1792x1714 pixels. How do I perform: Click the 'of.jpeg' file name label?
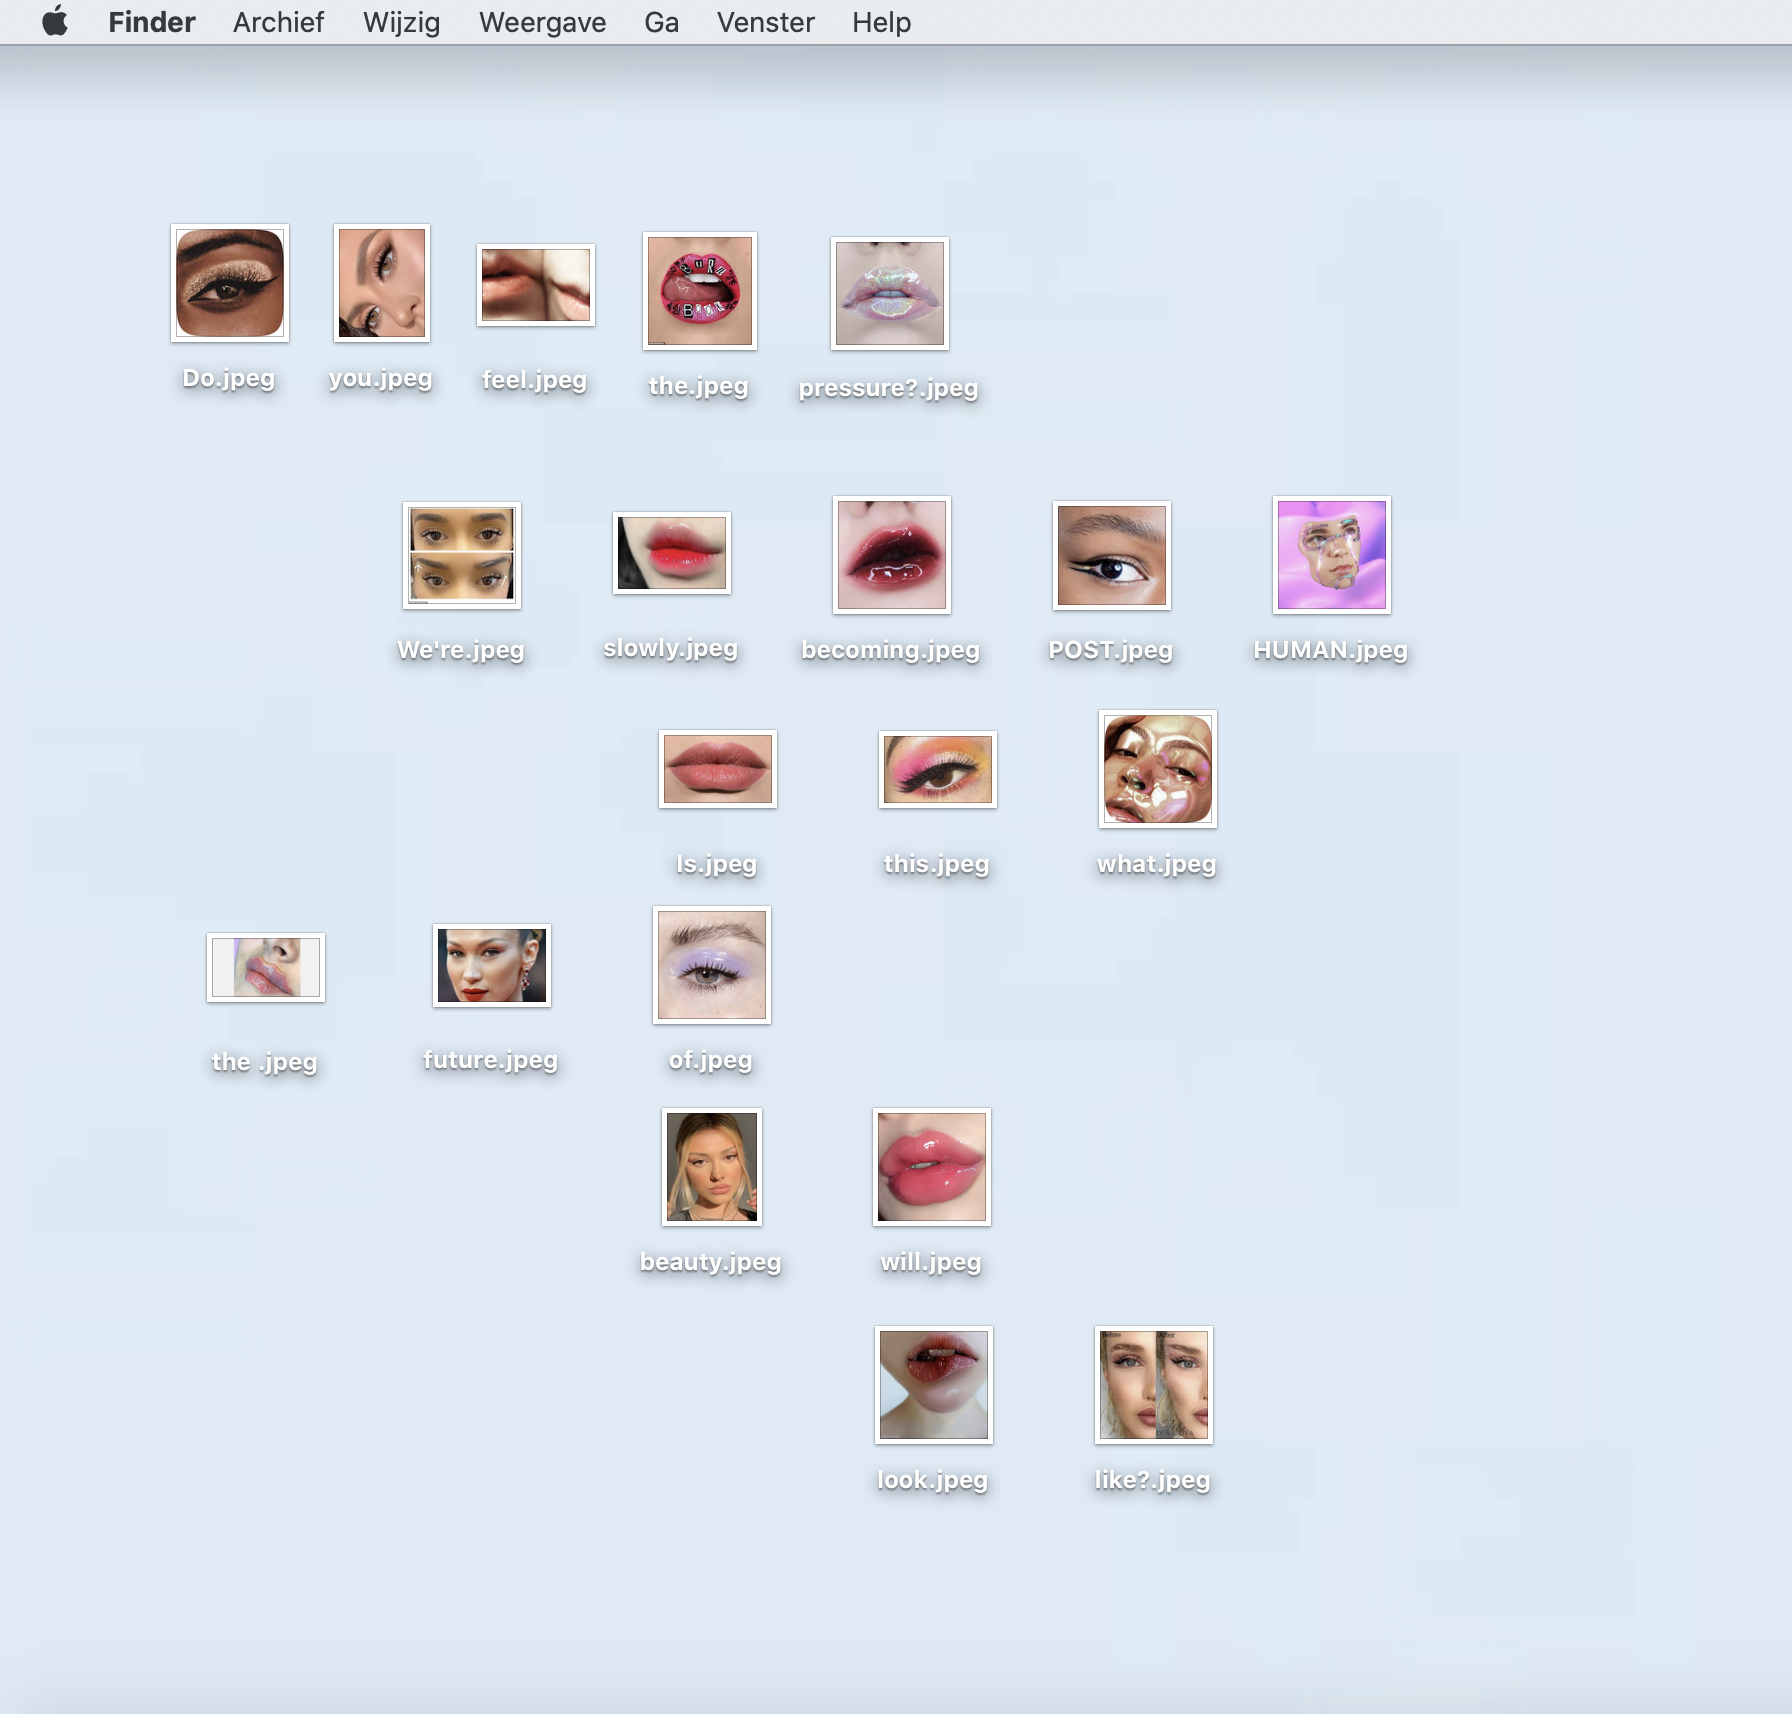click(710, 1060)
